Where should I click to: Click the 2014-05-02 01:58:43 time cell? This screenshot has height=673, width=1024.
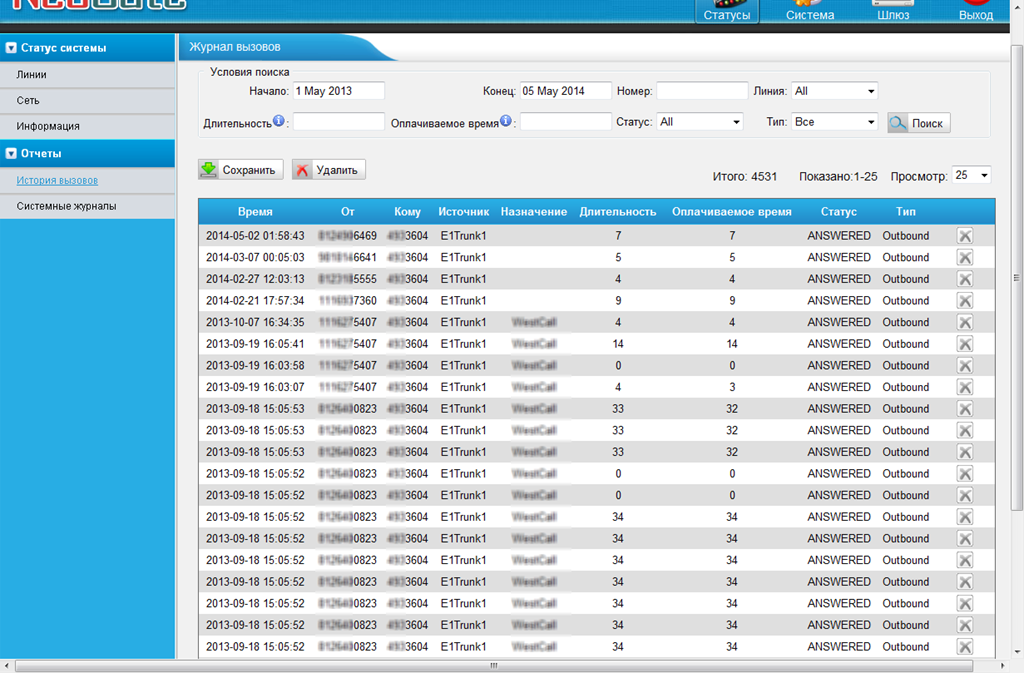pos(255,236)
